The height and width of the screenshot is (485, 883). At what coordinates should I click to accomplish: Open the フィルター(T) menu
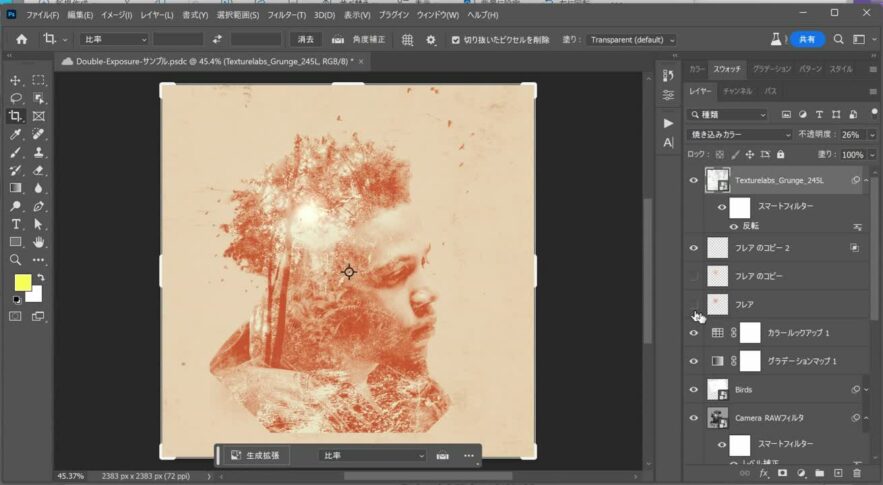[x=287, y=15]
